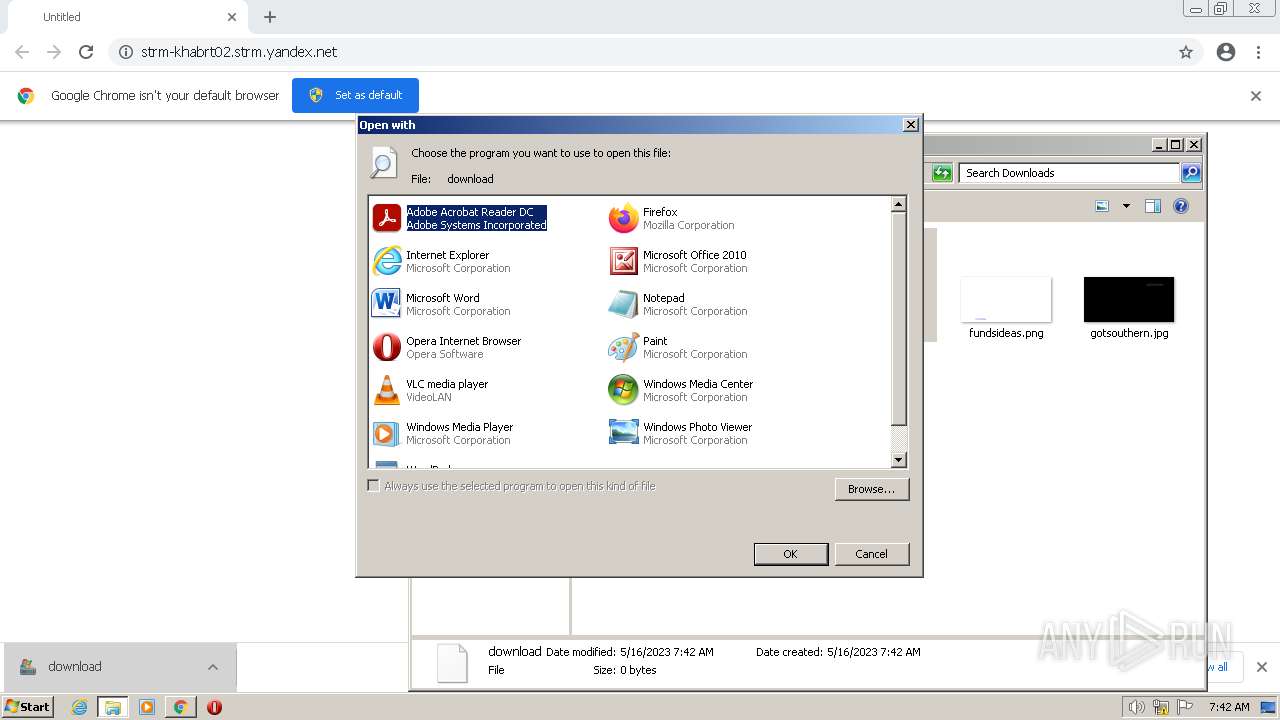Image resolution: width=1280 pixels, height=720 pixels.
Task: Click program list scrollbar down arrow
Action: (898, 460)
